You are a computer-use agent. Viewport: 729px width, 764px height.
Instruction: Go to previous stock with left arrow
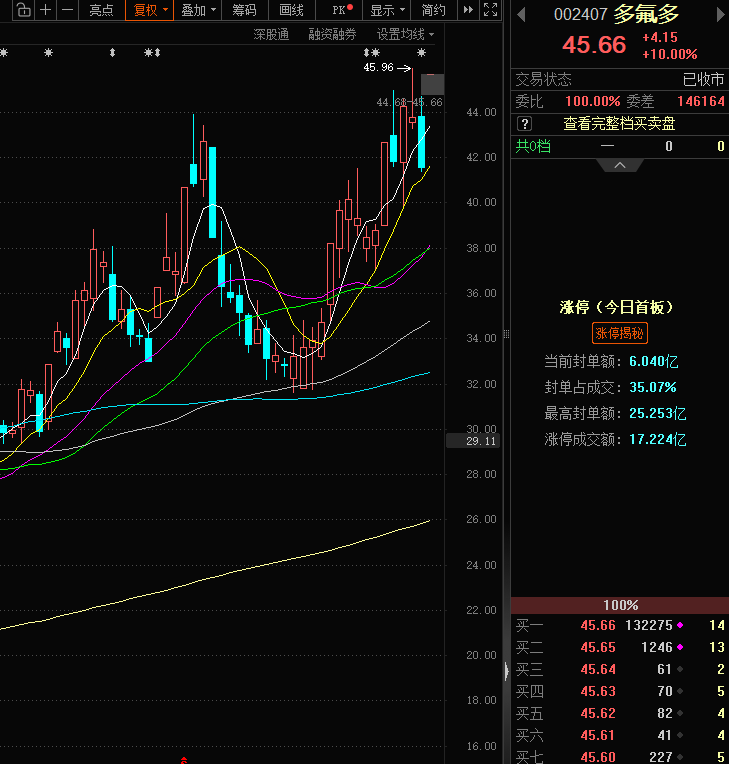click(521, 15)
